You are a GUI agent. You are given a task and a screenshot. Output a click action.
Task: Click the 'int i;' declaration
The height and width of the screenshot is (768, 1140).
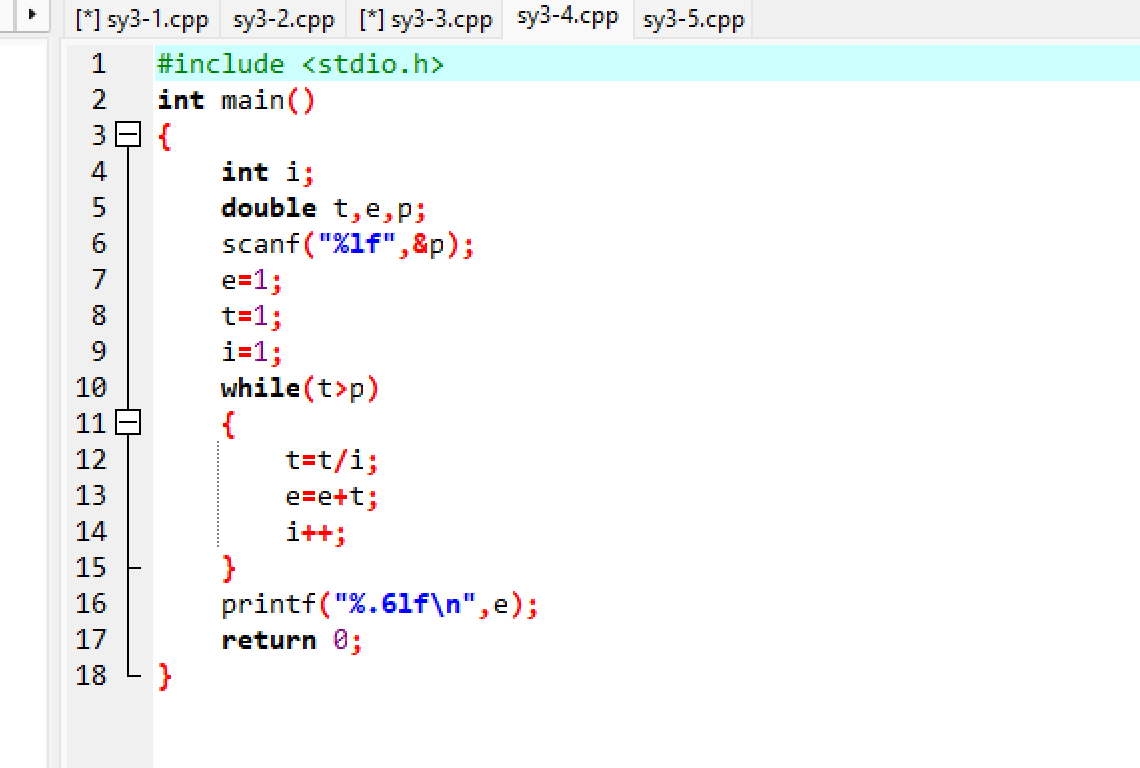pos(268,172)
